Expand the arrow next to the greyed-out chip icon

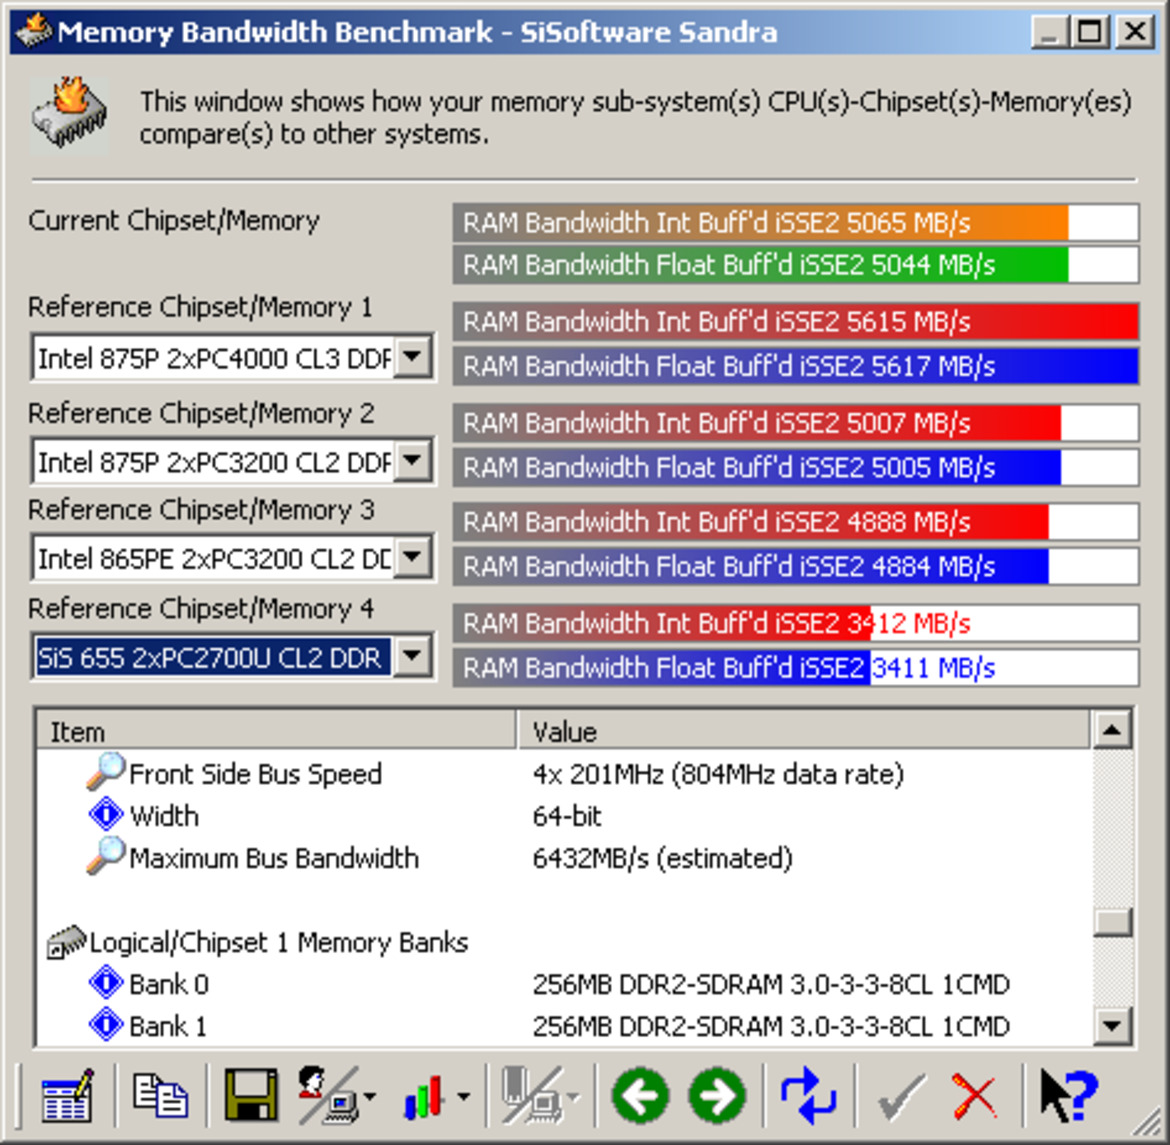point(573,1097)
